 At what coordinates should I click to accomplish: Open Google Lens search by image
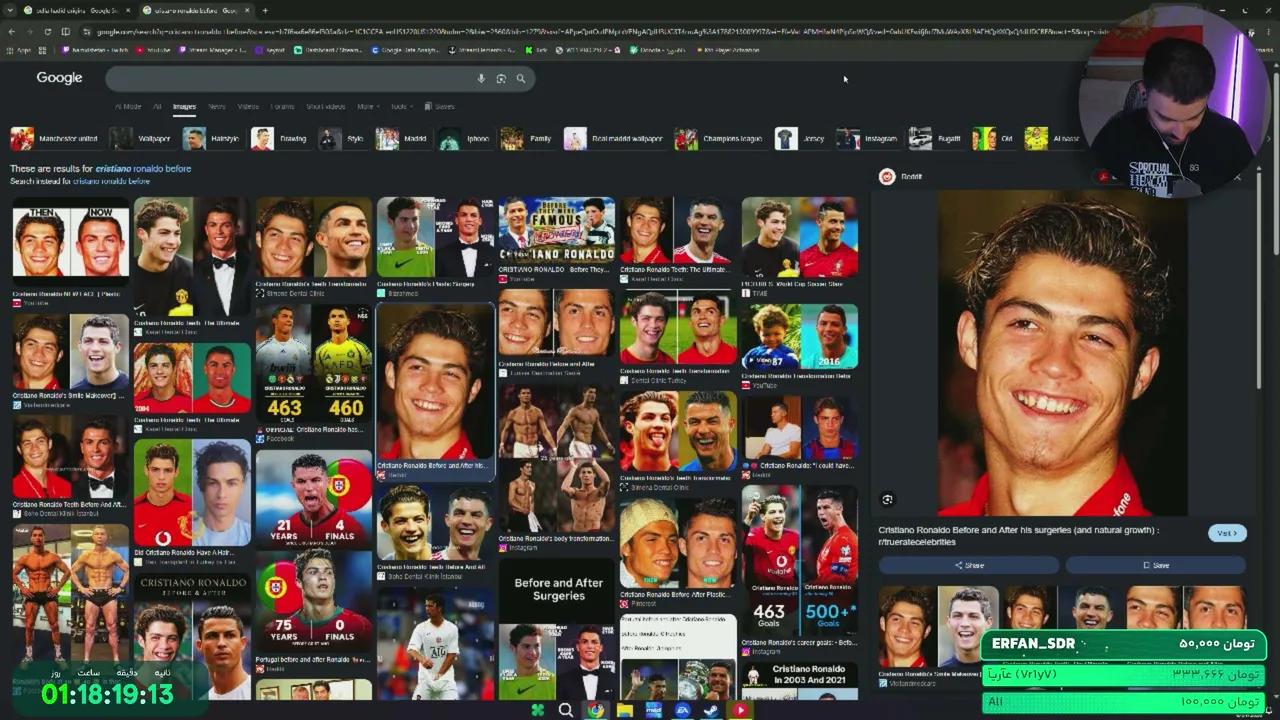(x=501, y=78)
